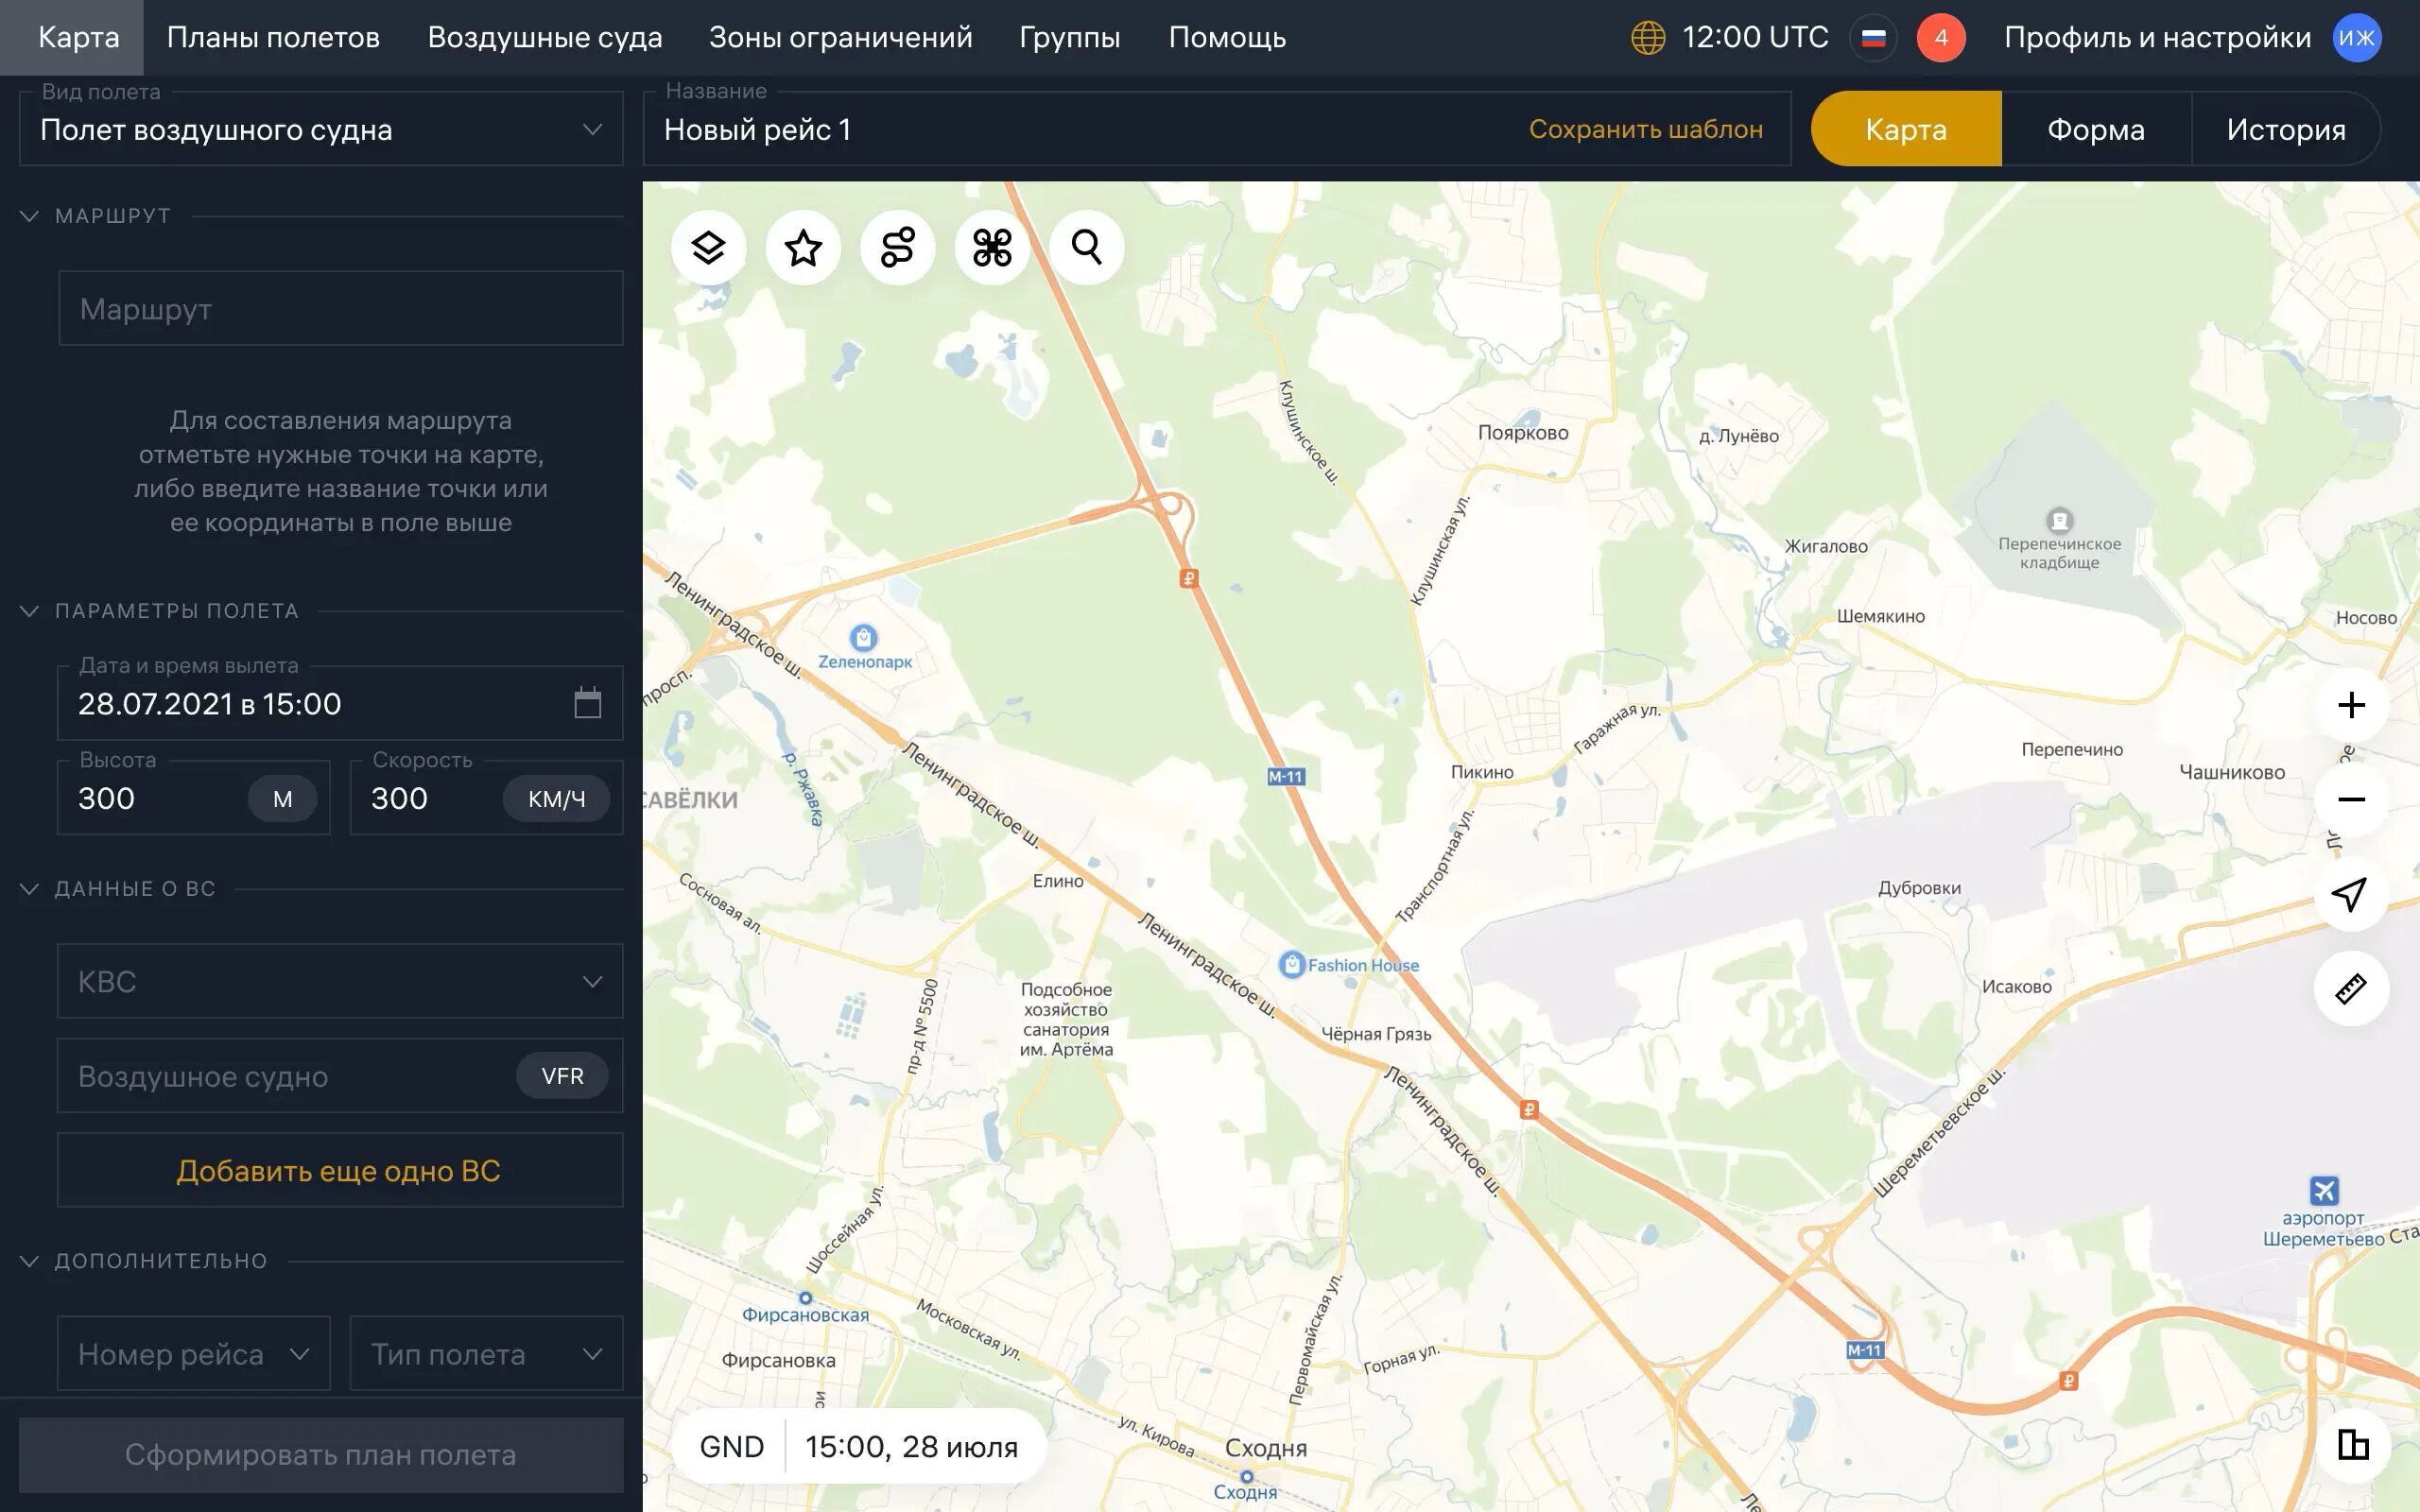
Task: Select the route drawing tool icon
Action: [897, 247]
